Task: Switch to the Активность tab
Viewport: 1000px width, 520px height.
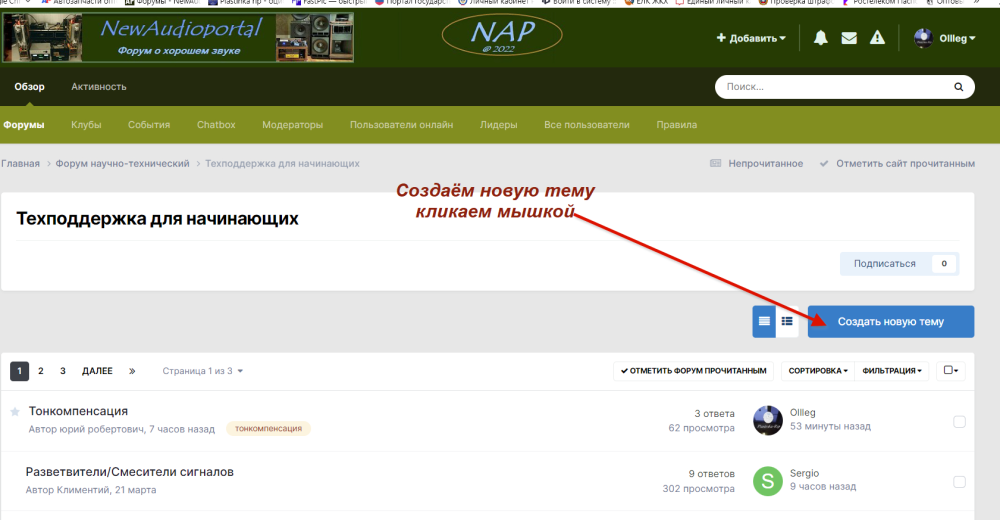Action: (x=98, y=87)
